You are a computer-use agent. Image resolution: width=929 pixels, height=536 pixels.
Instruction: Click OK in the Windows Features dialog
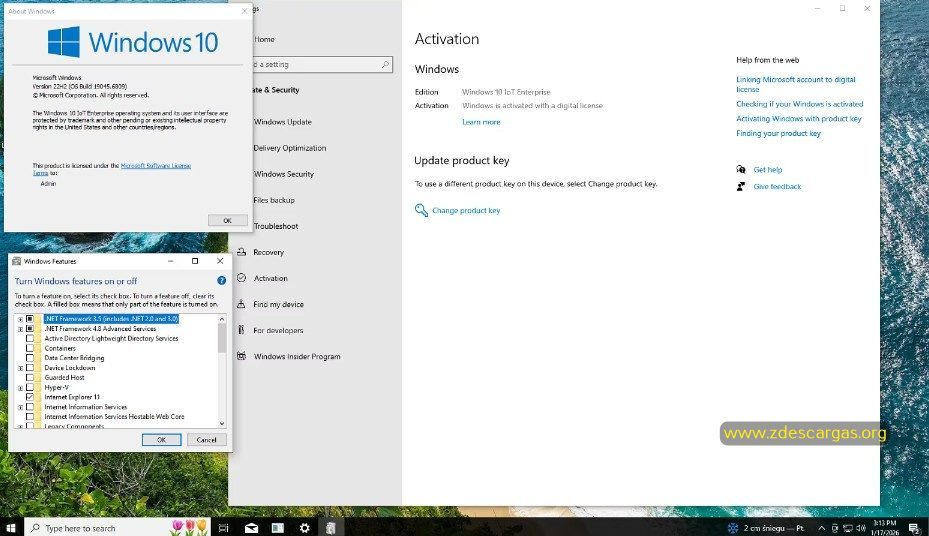click(x=161, y=439)
